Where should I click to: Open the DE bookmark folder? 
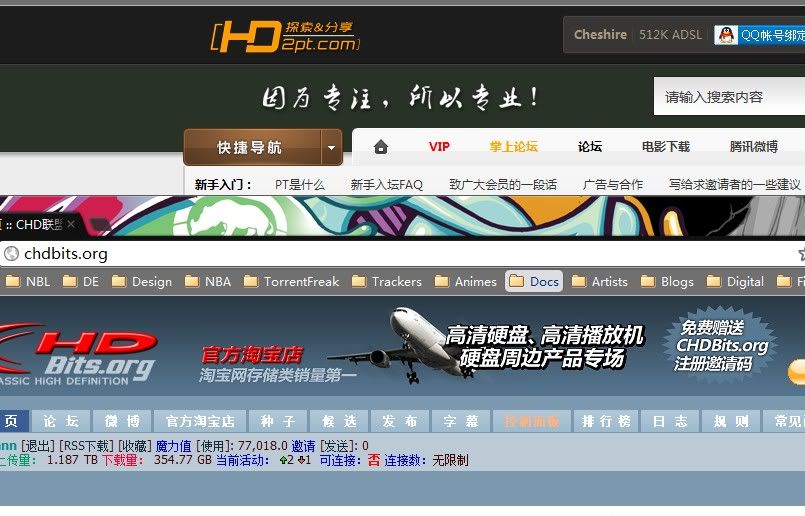(81, 281)
